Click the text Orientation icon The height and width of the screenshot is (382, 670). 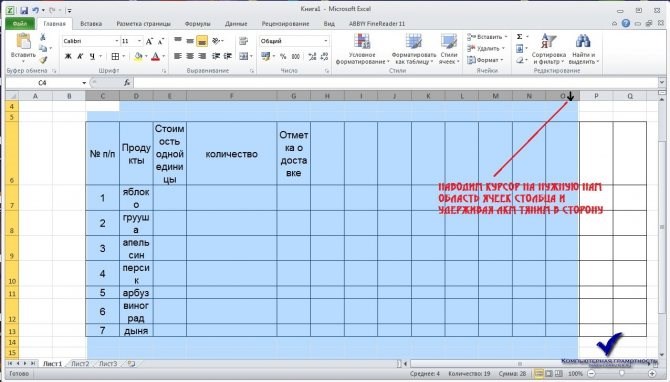(x=216, y=41)
